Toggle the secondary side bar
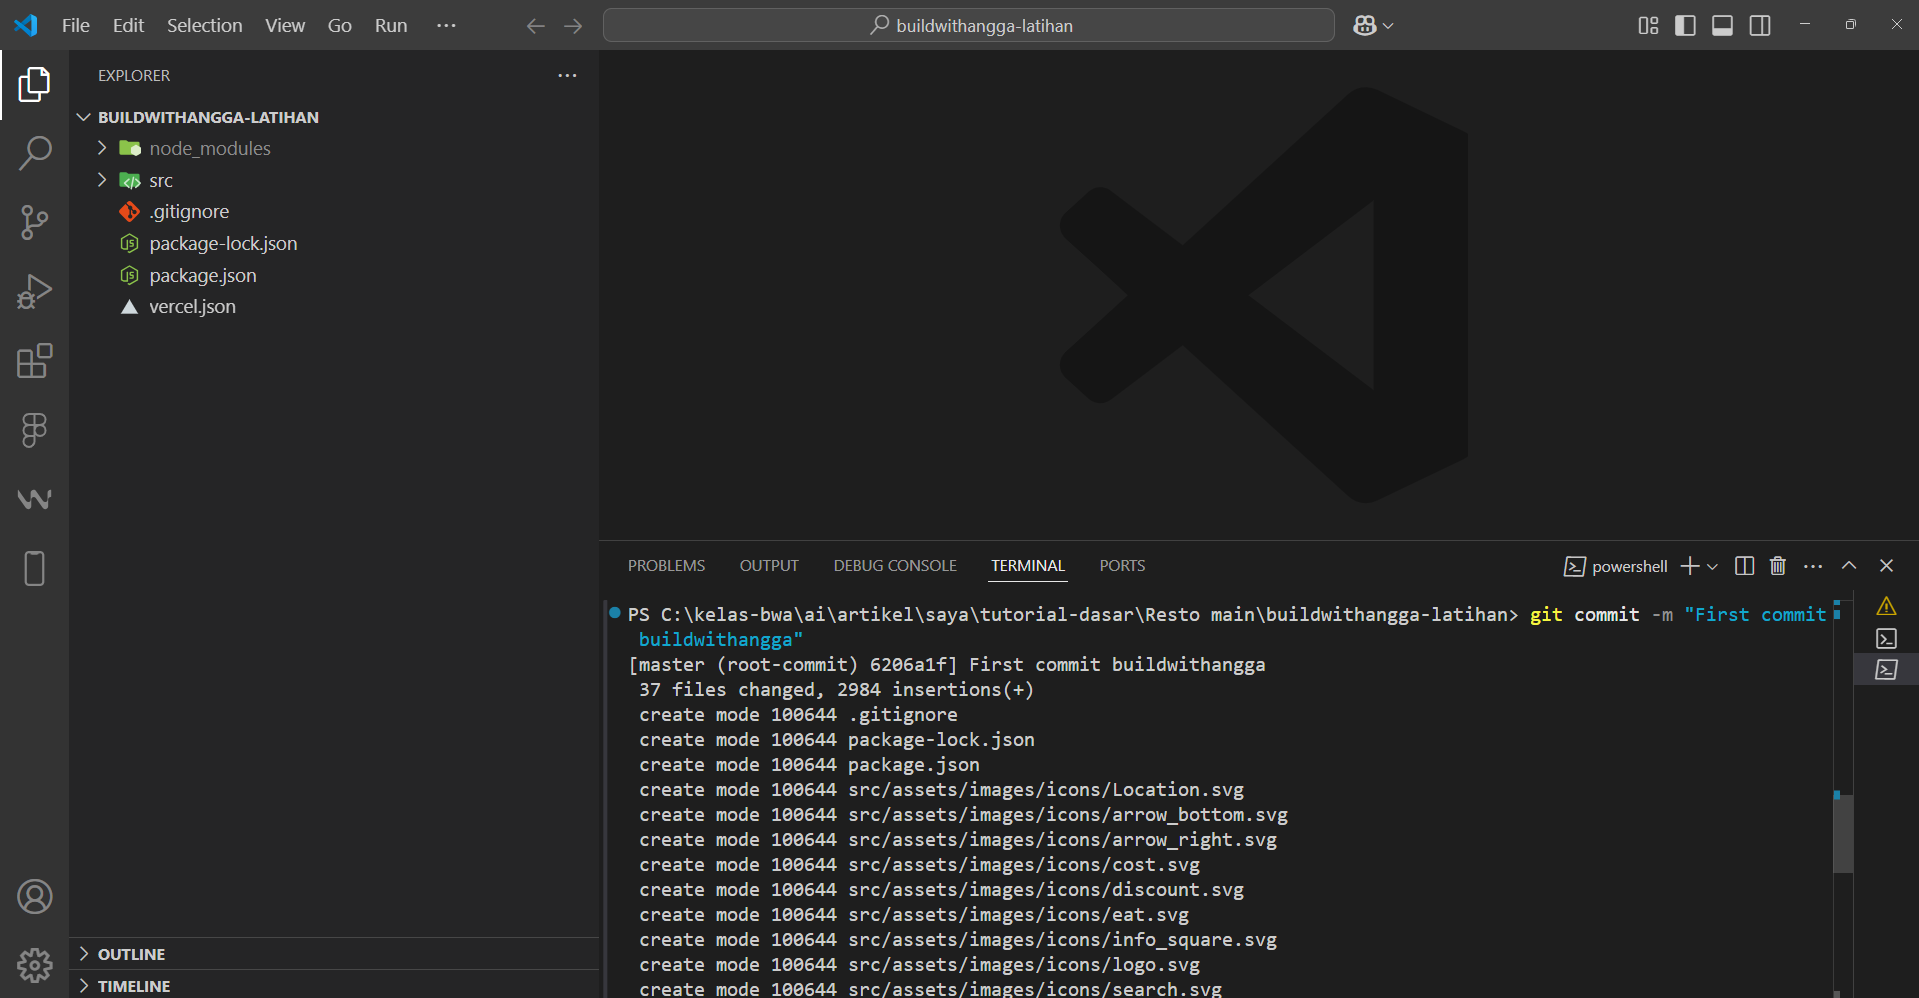Screen dimensions: 1919x998 [x=1760, y=26]
